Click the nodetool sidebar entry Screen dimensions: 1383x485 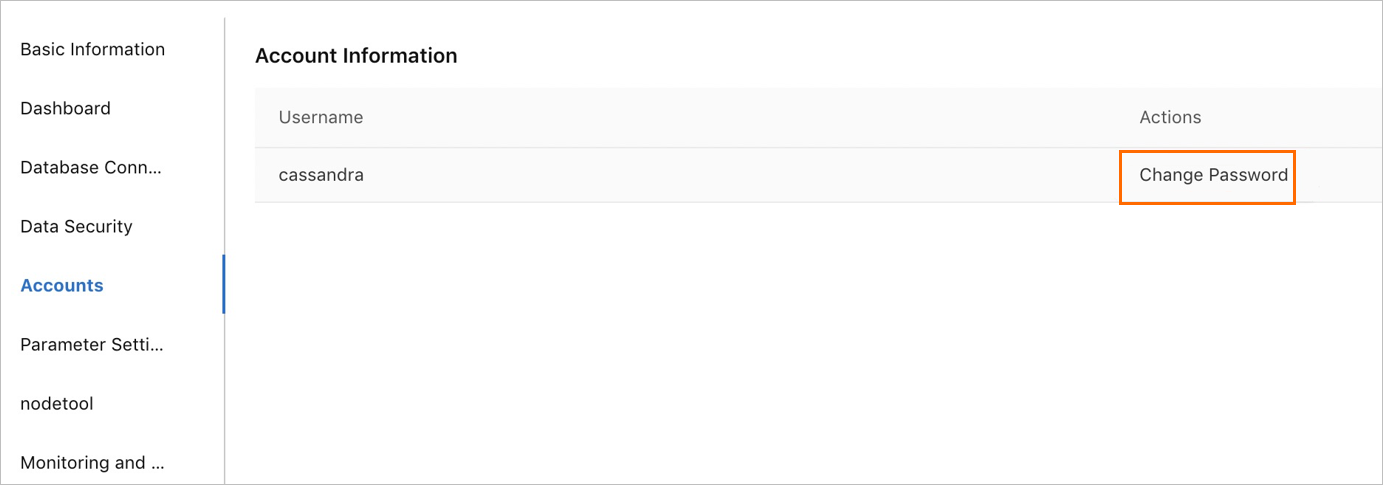57,403
